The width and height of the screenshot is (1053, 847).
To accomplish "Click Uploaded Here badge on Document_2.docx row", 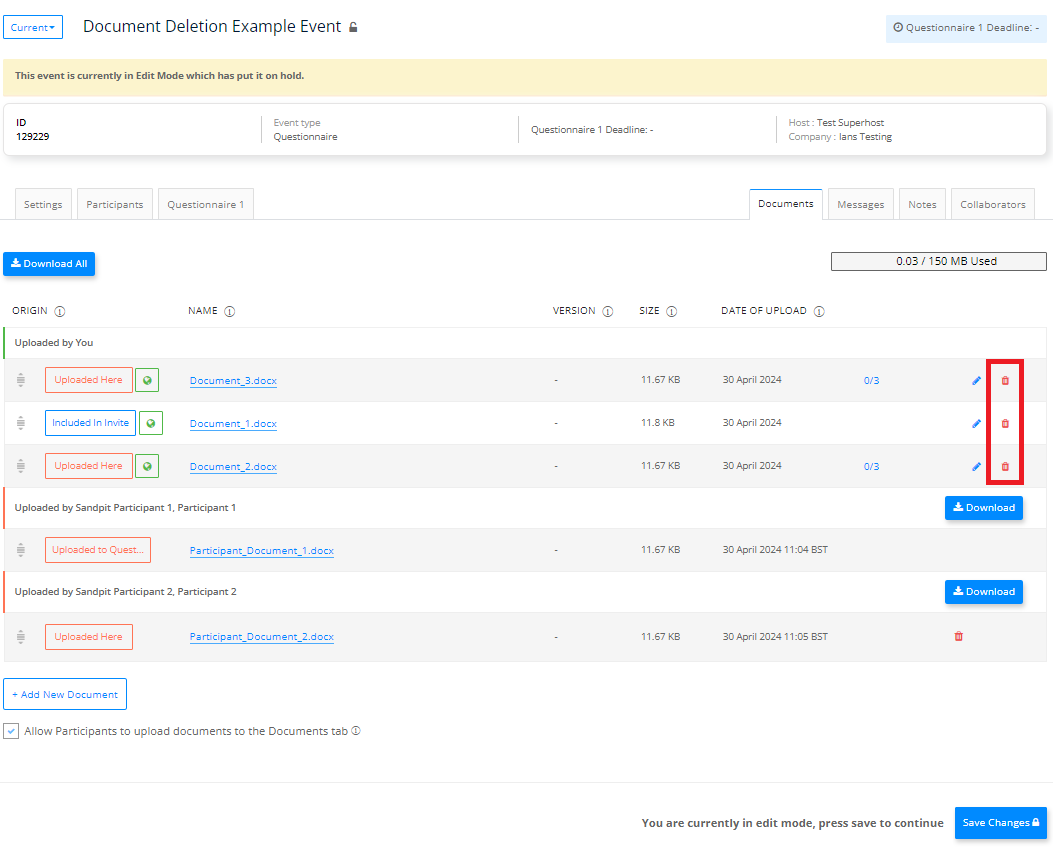I will click(89, 466).
